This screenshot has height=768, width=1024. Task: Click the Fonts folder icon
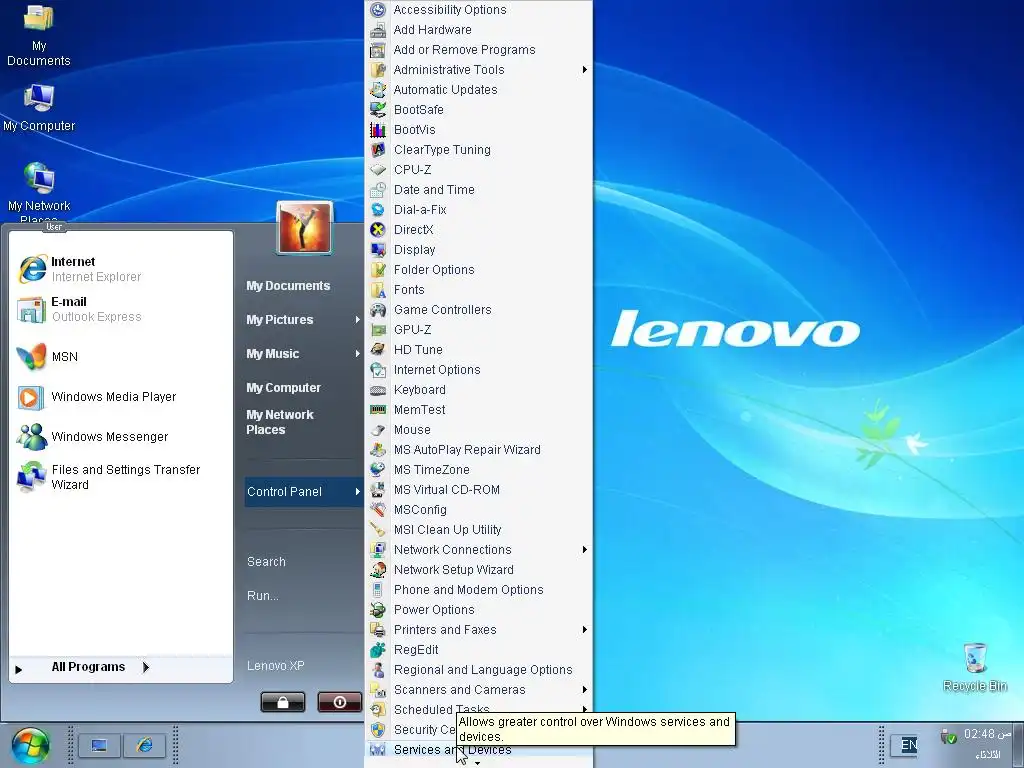377,290
